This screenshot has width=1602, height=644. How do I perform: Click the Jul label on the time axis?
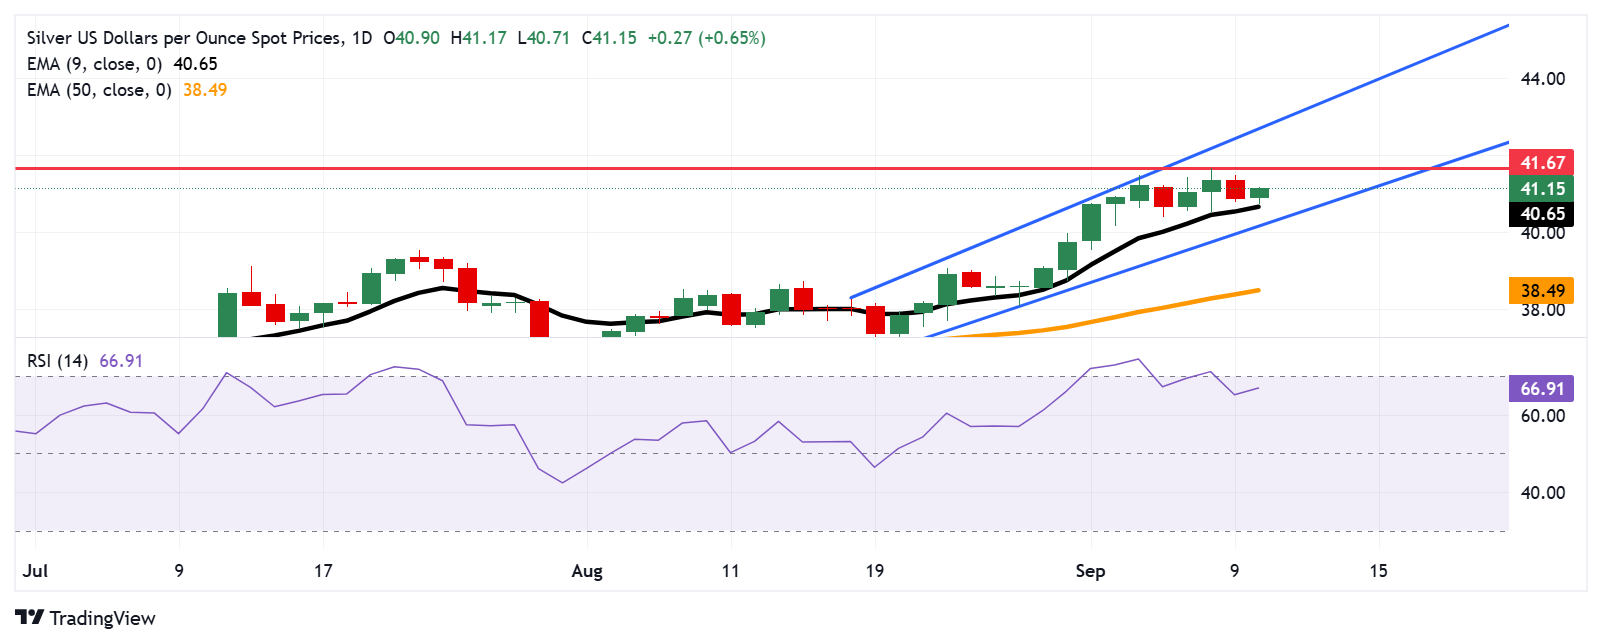35,571
